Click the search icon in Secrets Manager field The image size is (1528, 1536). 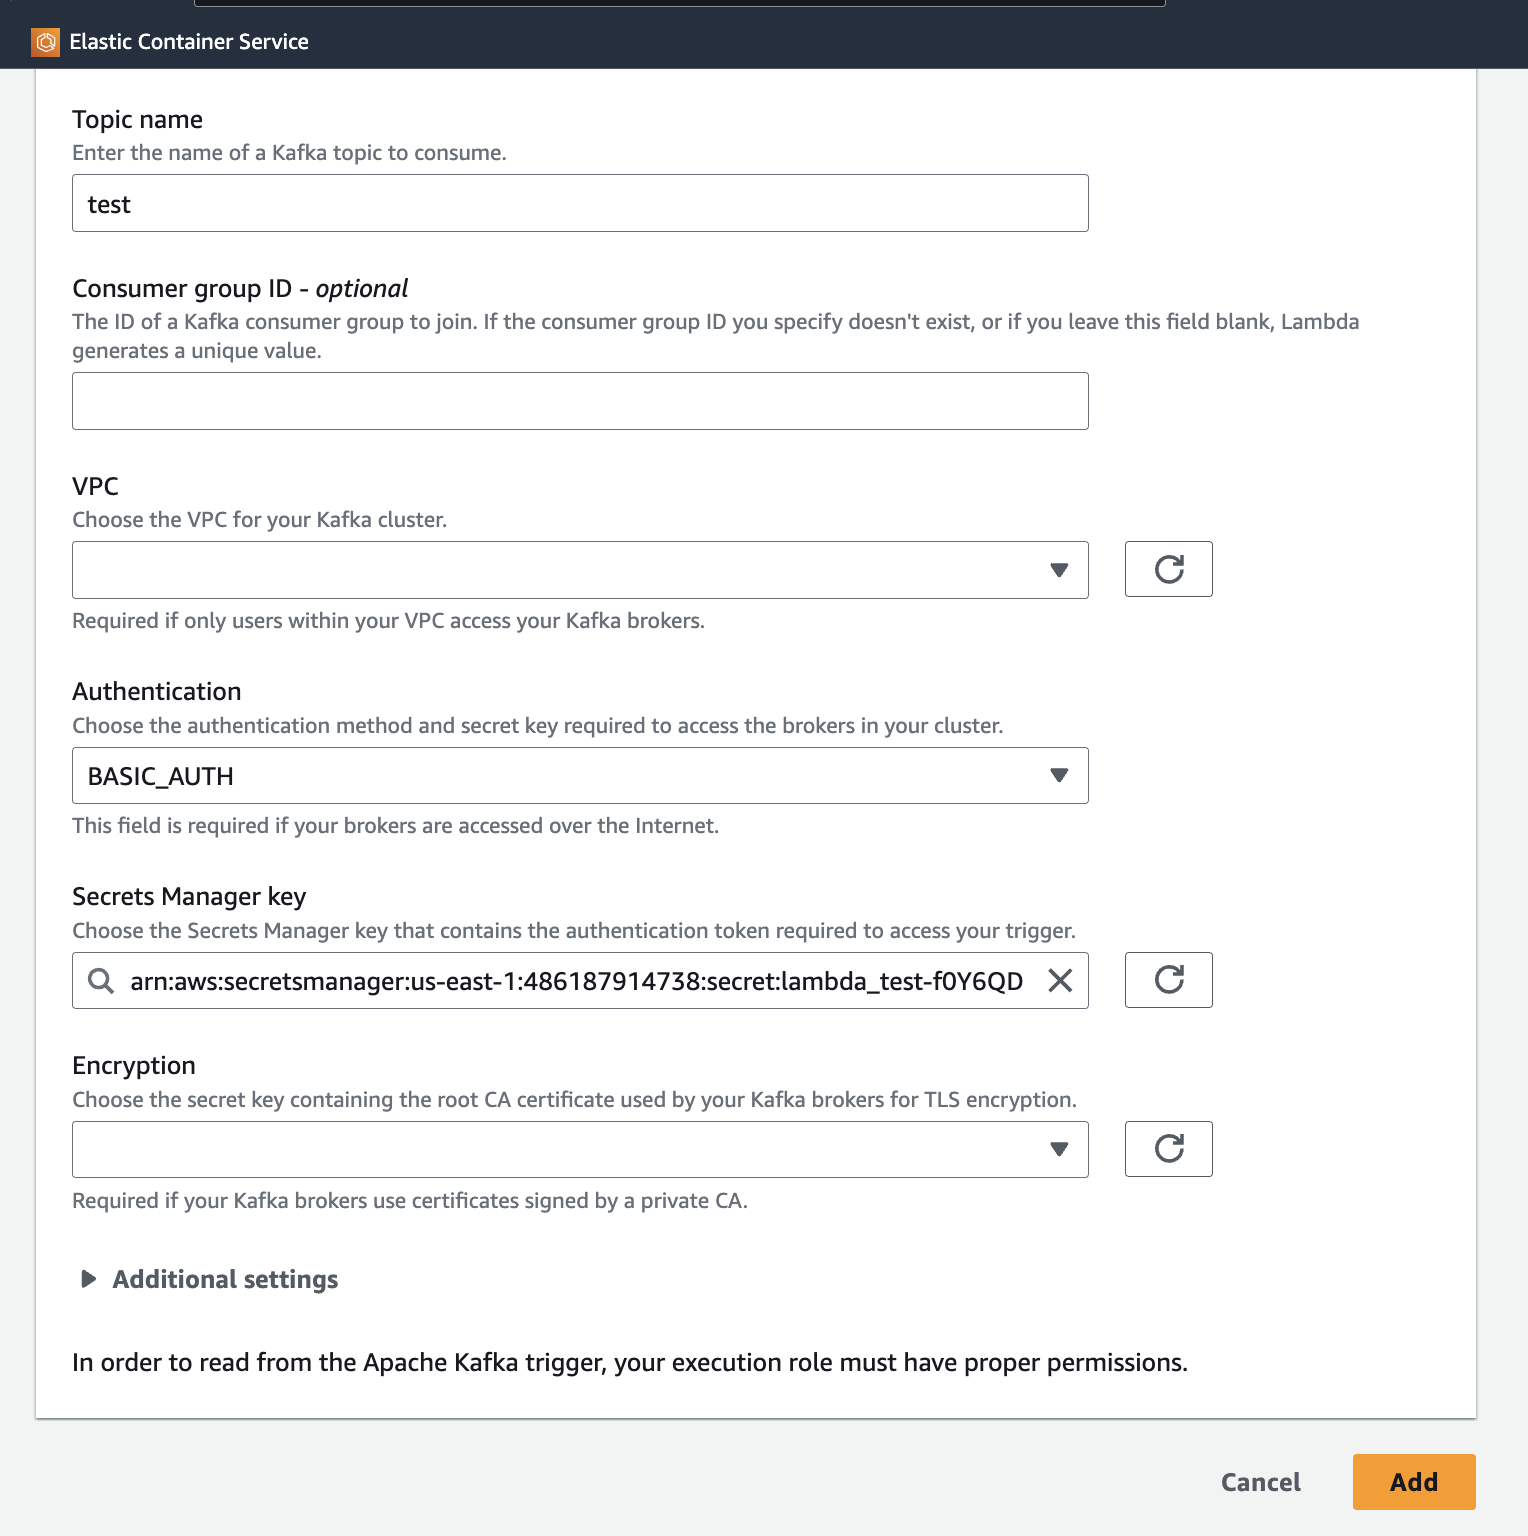click(101, 981)
